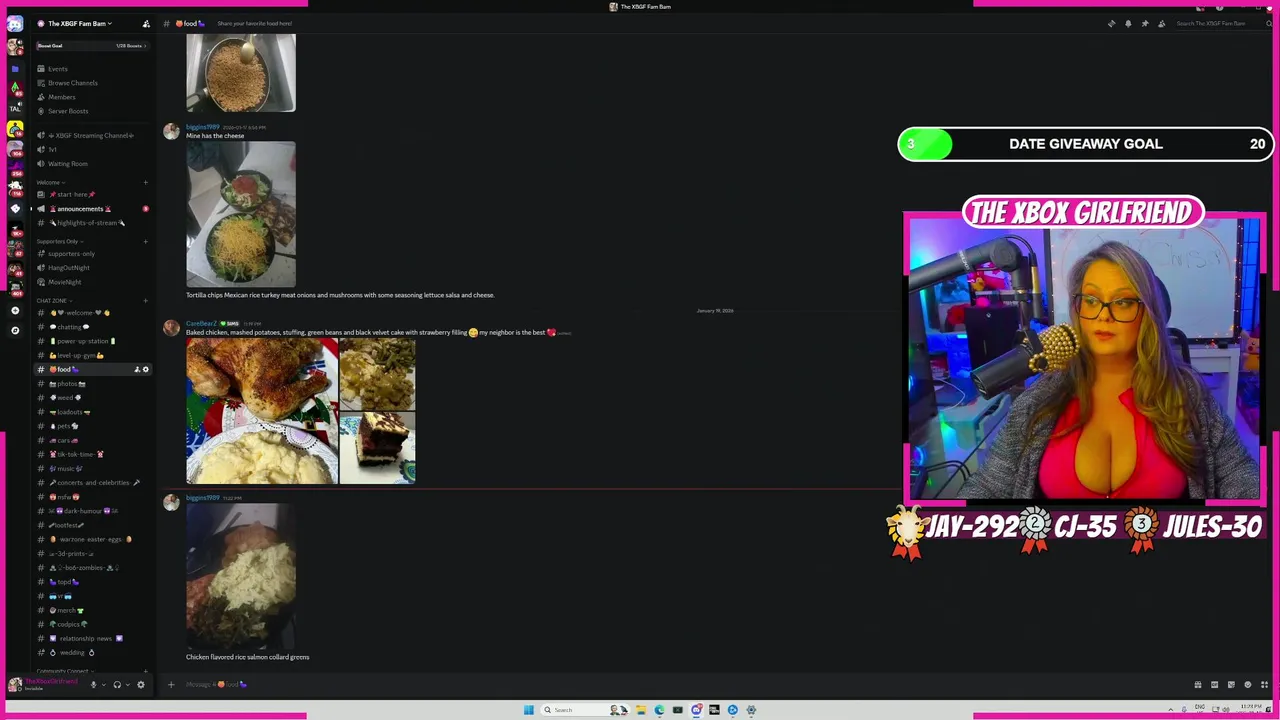Open Events in the sidebar
Viewport: 1280px width, 720px height.
[92, 69]
